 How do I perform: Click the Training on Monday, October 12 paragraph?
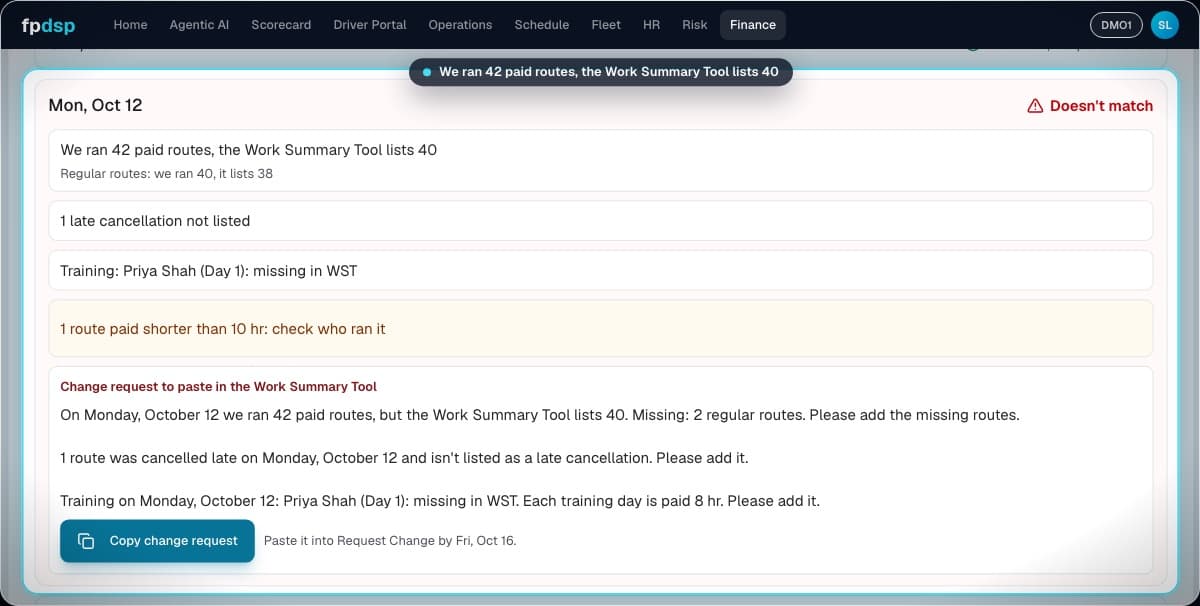pyautogui.click(x=440, y=501)
